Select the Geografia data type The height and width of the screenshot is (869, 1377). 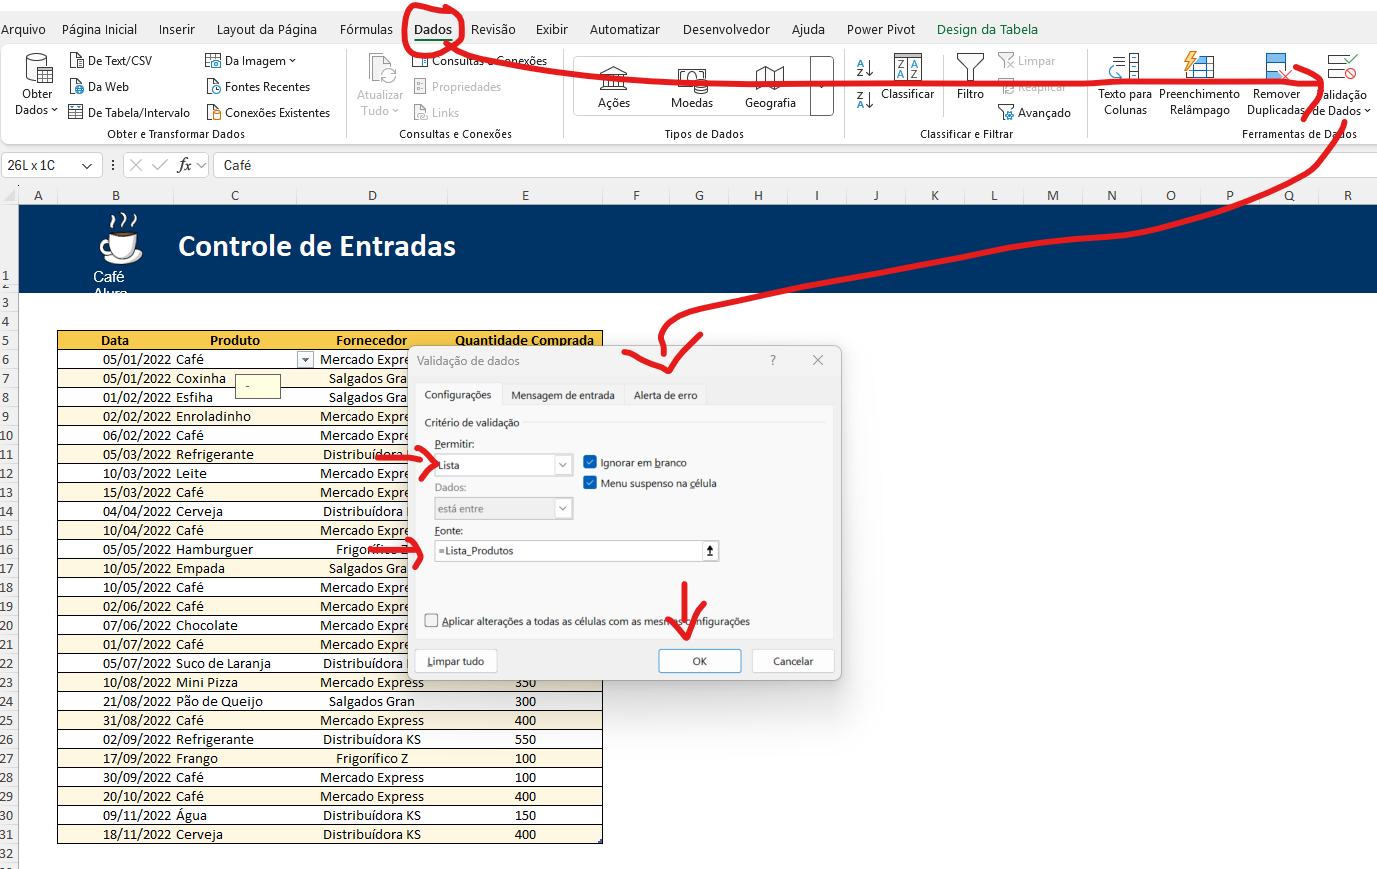point(770,87)
